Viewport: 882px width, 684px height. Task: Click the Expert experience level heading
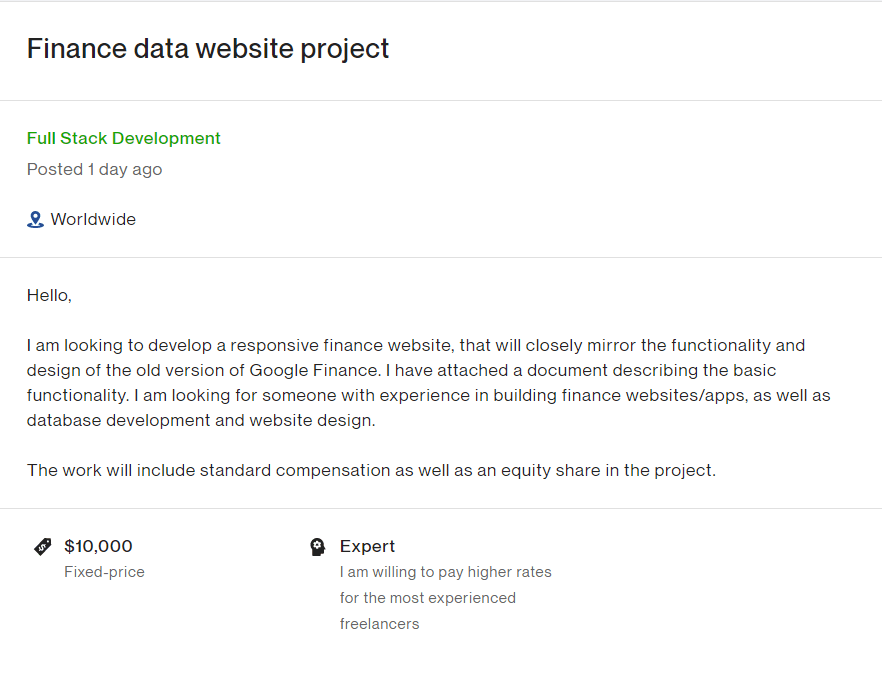(367, 546)
